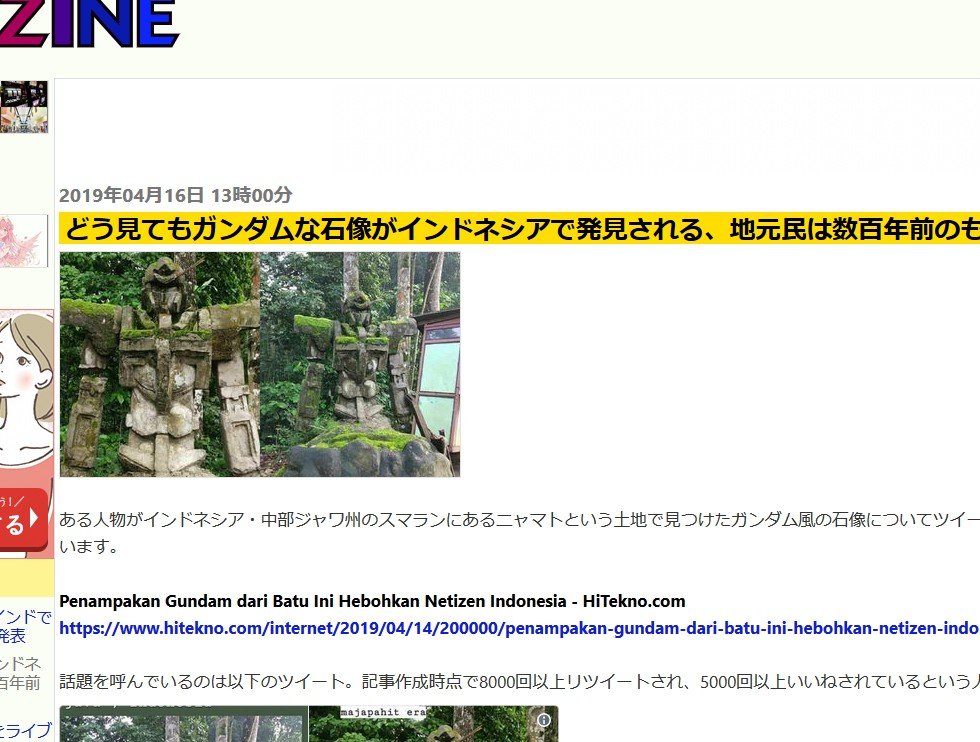Open sidebar link ending with 発表
This screenshot has width=980, height=742.
pos(25,626)
